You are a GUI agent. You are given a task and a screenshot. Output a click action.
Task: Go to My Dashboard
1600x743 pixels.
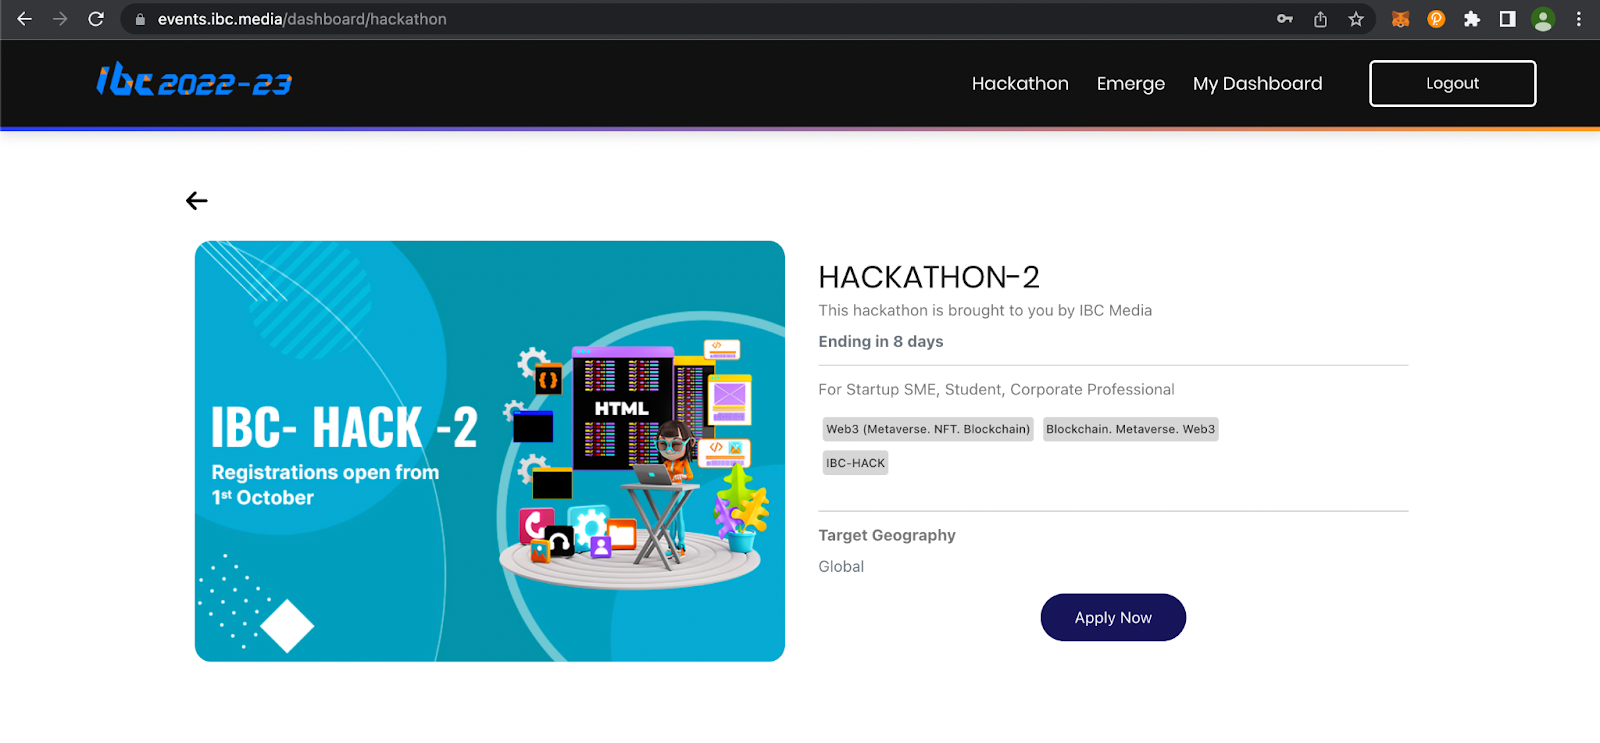coord(1258,84)
